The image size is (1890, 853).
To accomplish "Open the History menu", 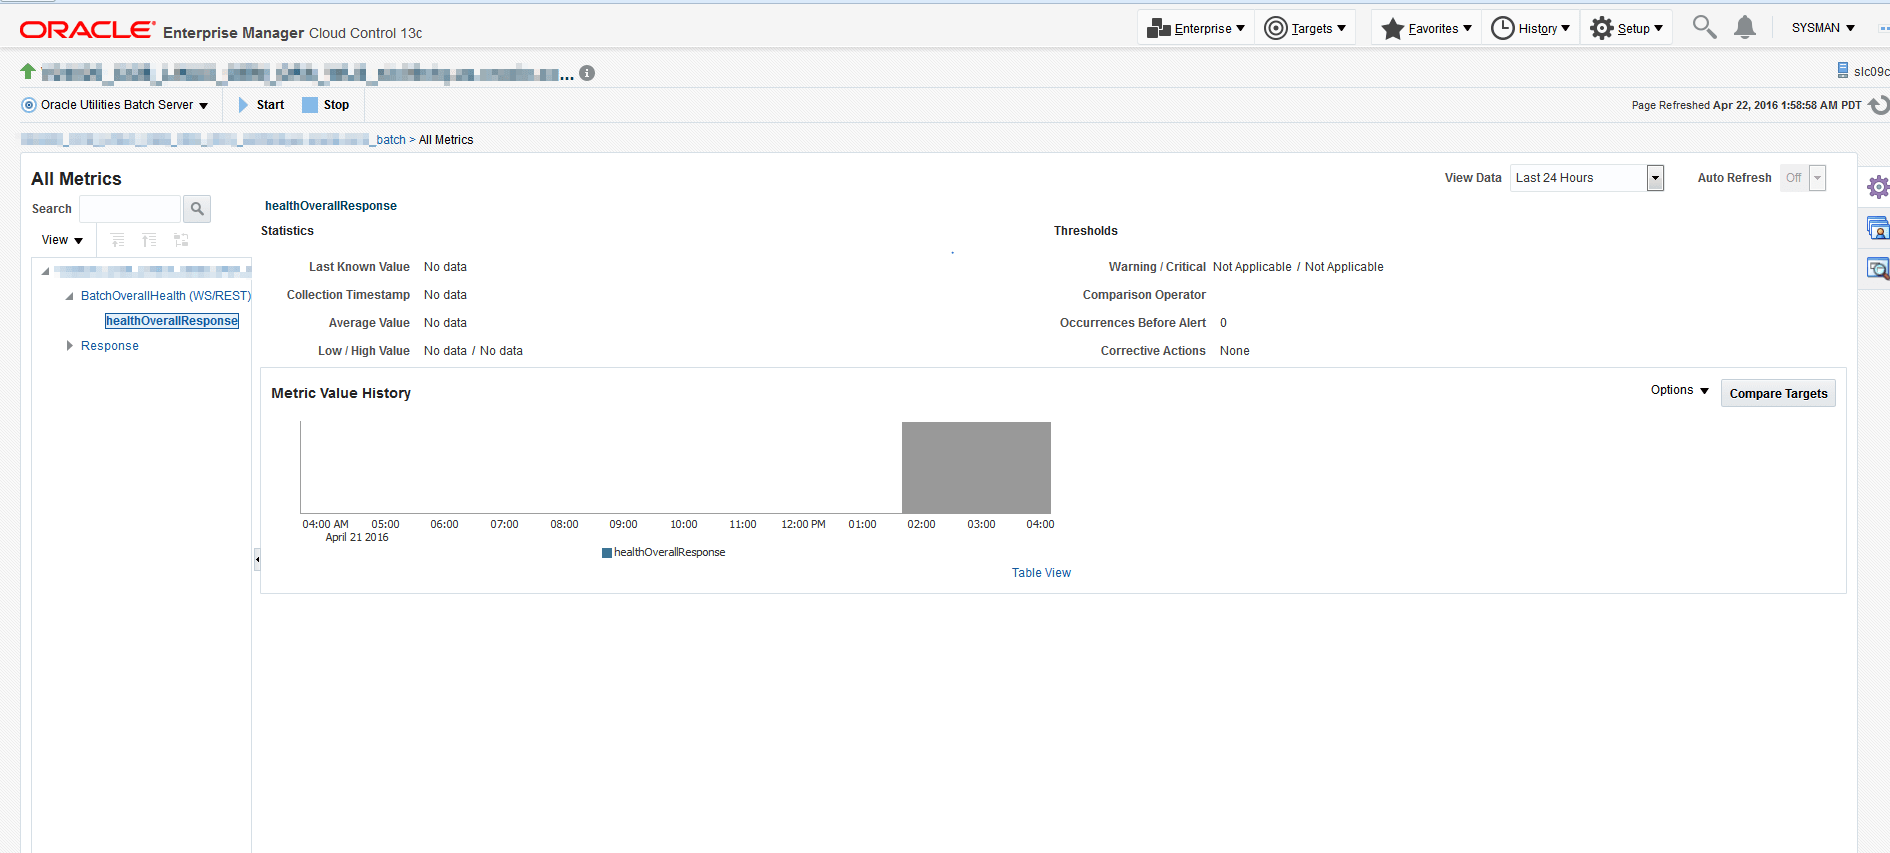I will [1530, 28].
